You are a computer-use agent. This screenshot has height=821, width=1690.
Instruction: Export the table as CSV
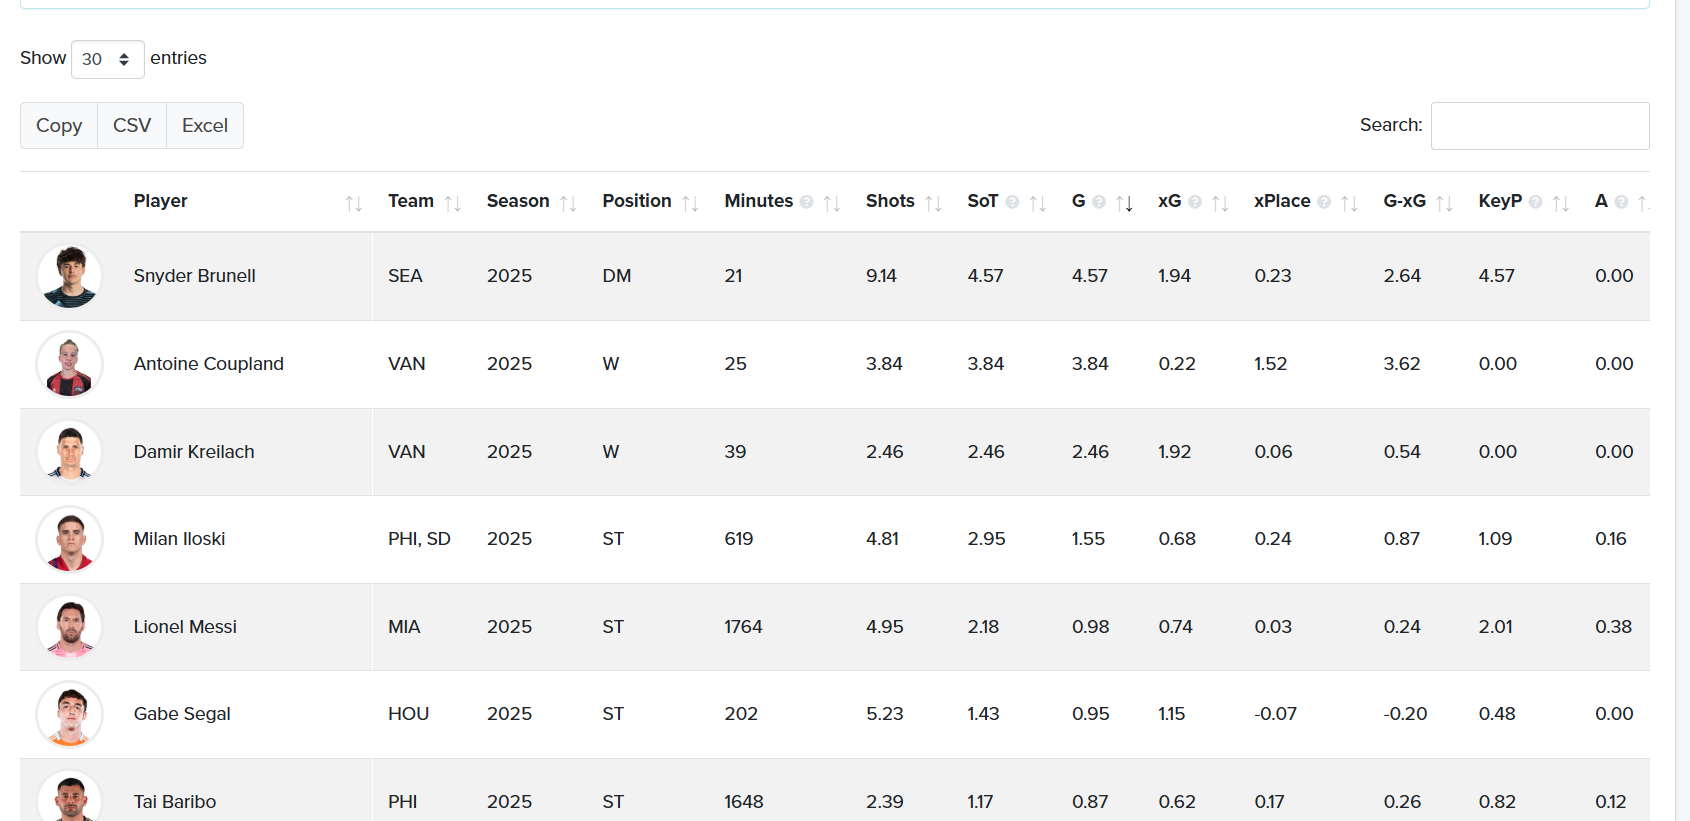[132, 126]
